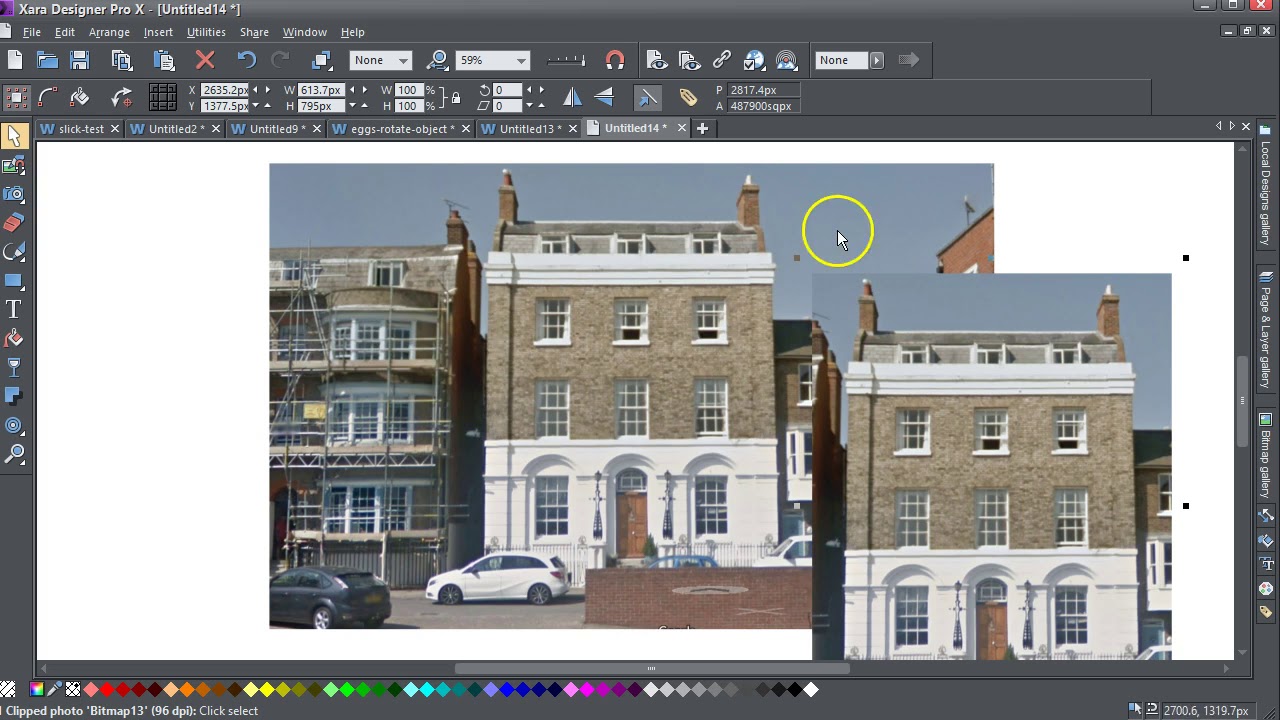The width and height of the screenshot is (1280, 720).
Task: Save the document with floppy icon
Action: 79,60
